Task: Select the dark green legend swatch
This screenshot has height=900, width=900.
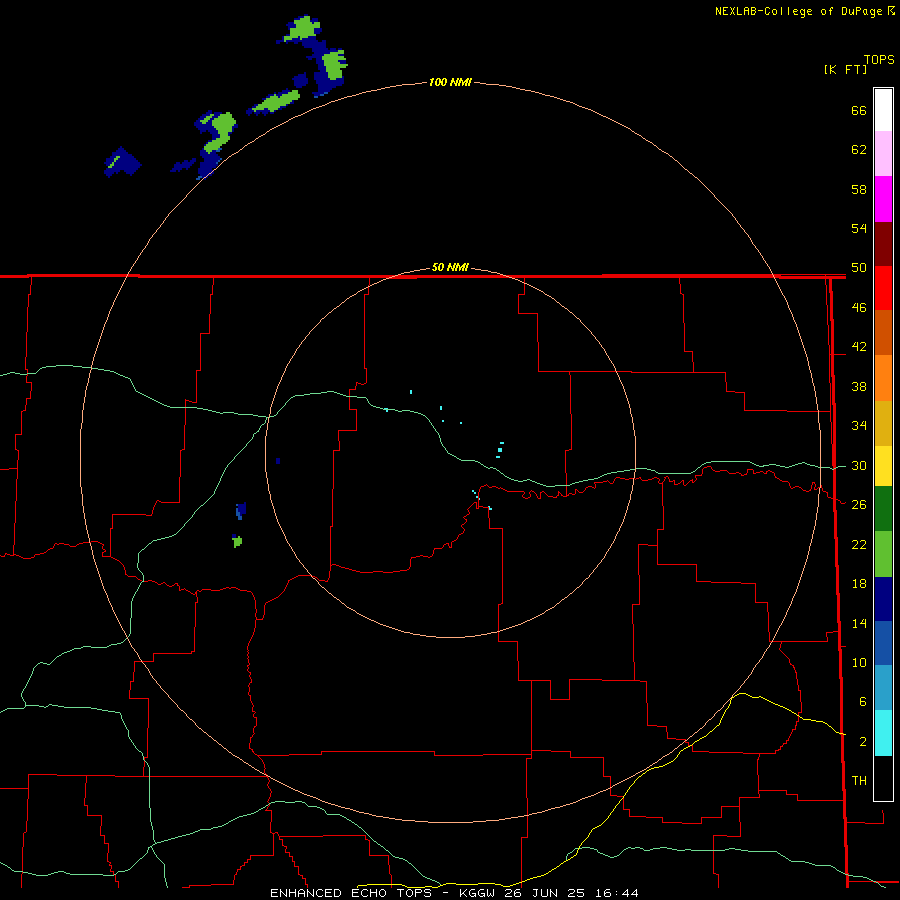Action: (x=883, y=509)
